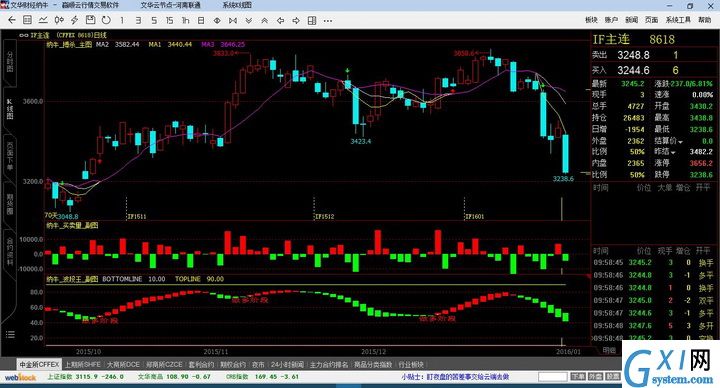
Task: Click the hamburger list icon at sidebar bottom
Action: click(10, 334)
